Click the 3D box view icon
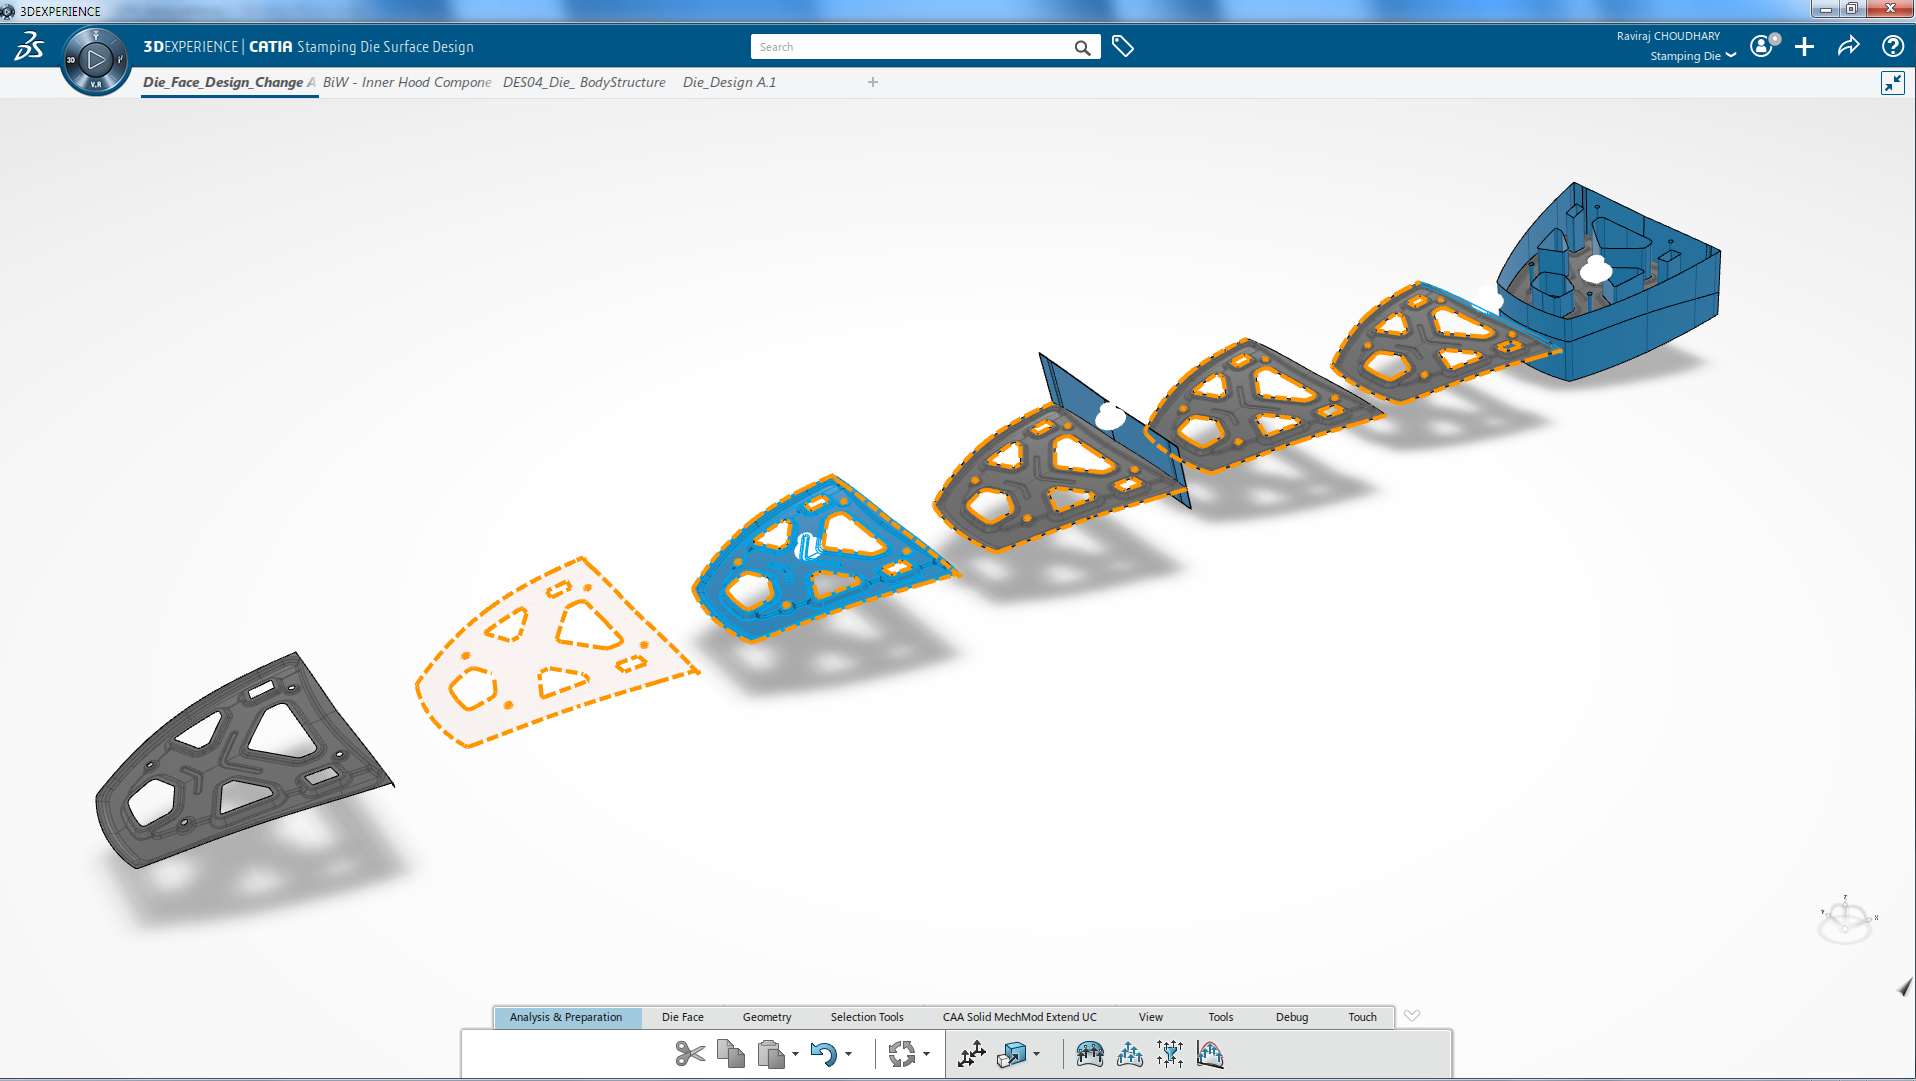The image size is (1916, 1081). [1012, 1054]
